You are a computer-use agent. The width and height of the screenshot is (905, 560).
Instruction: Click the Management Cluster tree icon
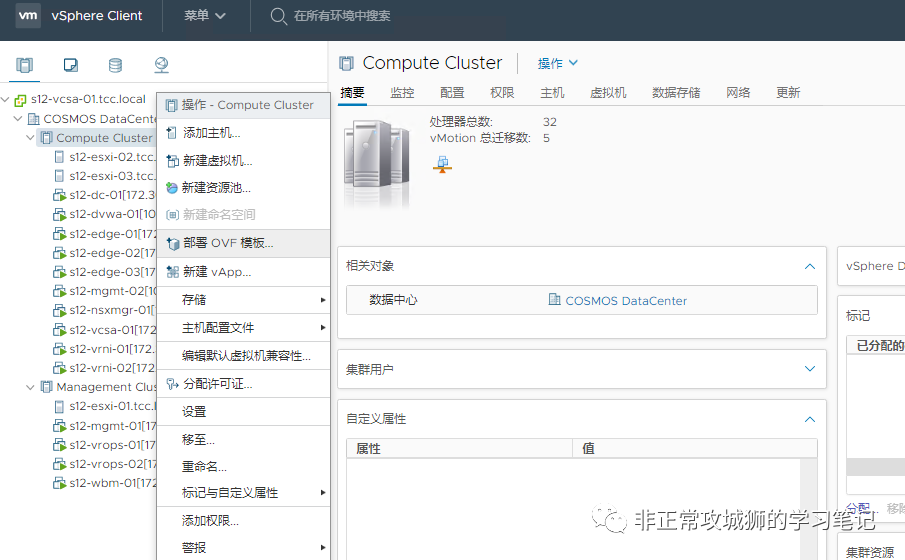pyautogui.click(x=46, y=387)
